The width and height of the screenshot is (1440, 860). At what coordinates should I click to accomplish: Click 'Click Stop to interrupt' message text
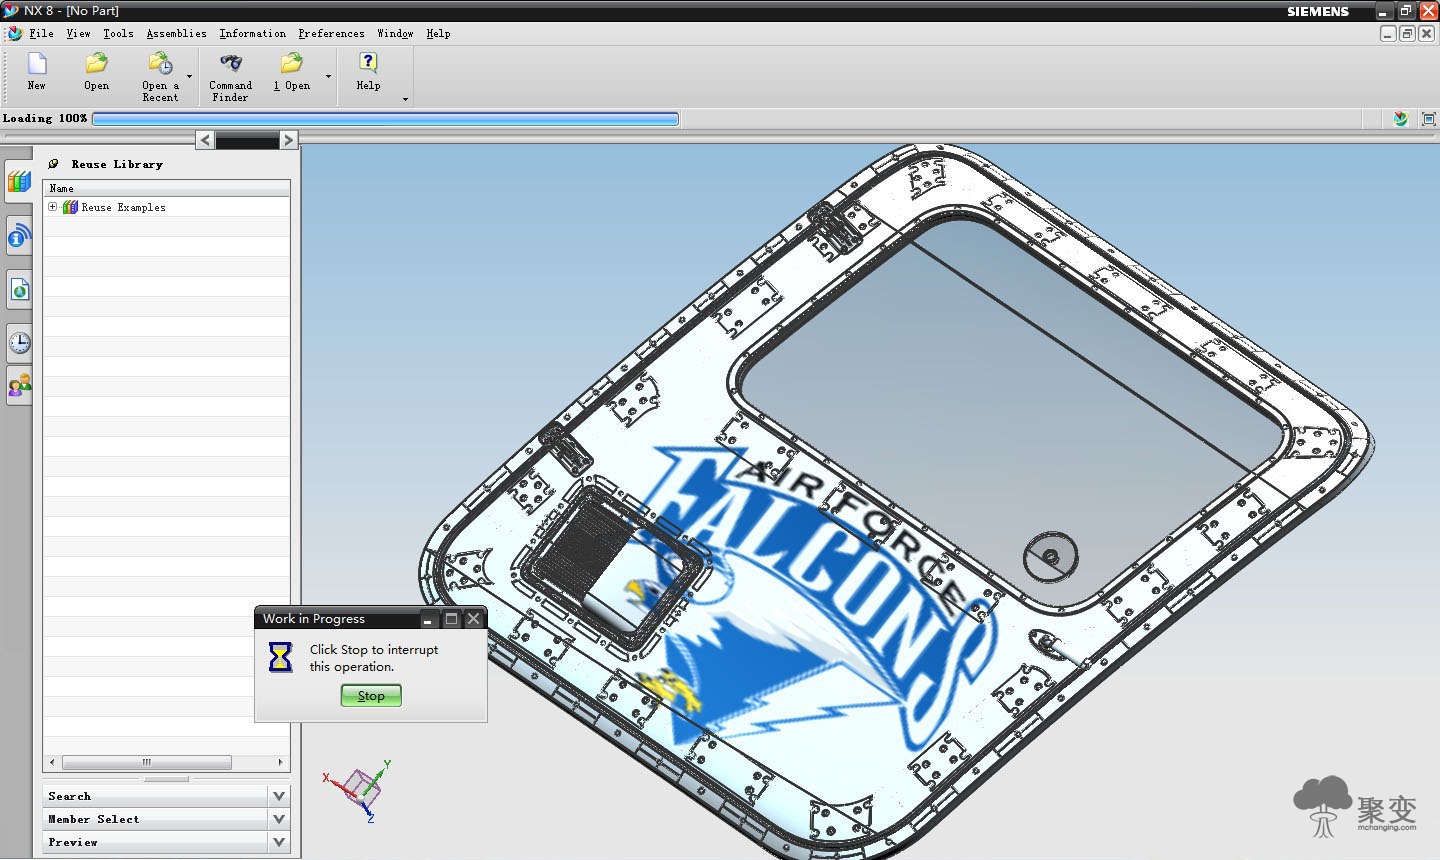pyautogui.click(x=374, y=658)
